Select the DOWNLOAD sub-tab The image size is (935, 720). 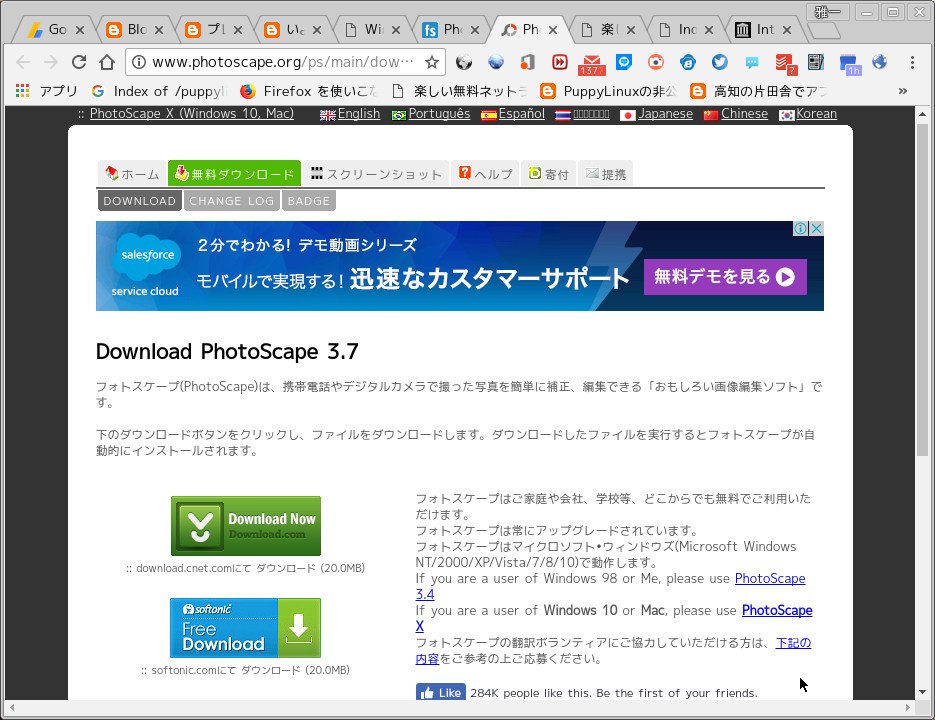pos(140,201)
